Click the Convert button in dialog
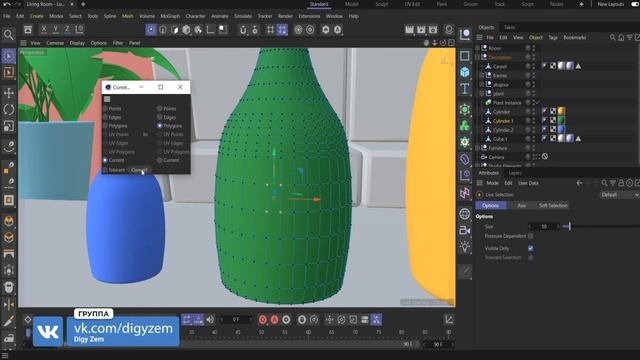This screenshot has height=360, width=640. 139,170
